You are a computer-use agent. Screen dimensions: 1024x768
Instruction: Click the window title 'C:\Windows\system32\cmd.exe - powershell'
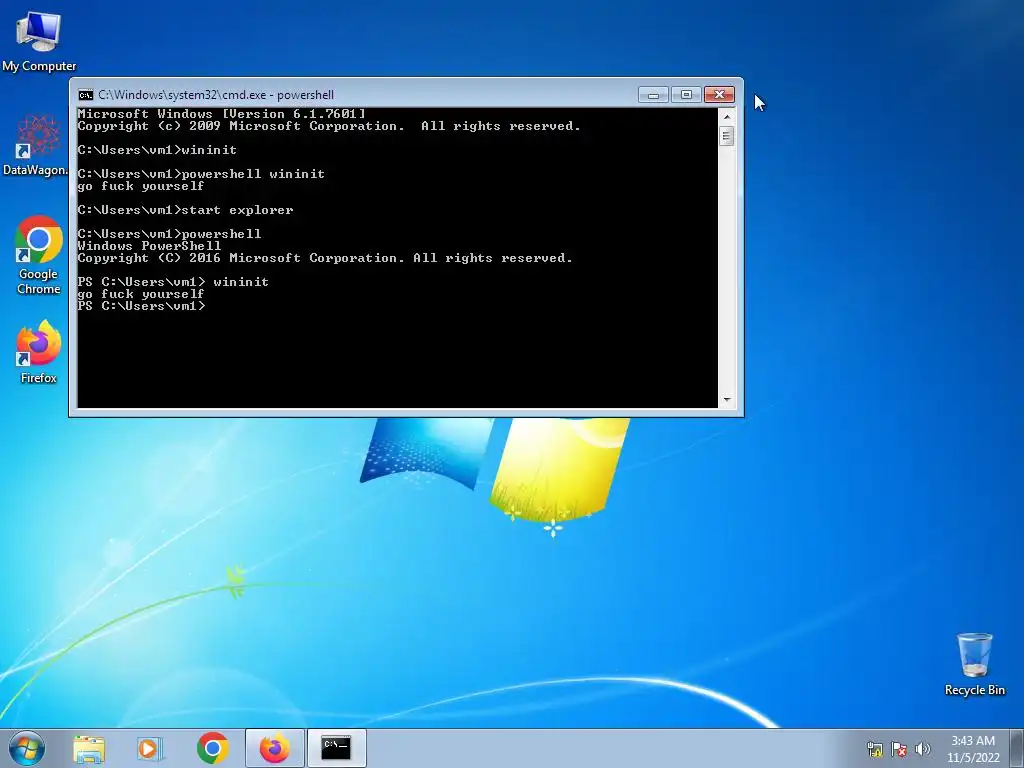point(216,95)
